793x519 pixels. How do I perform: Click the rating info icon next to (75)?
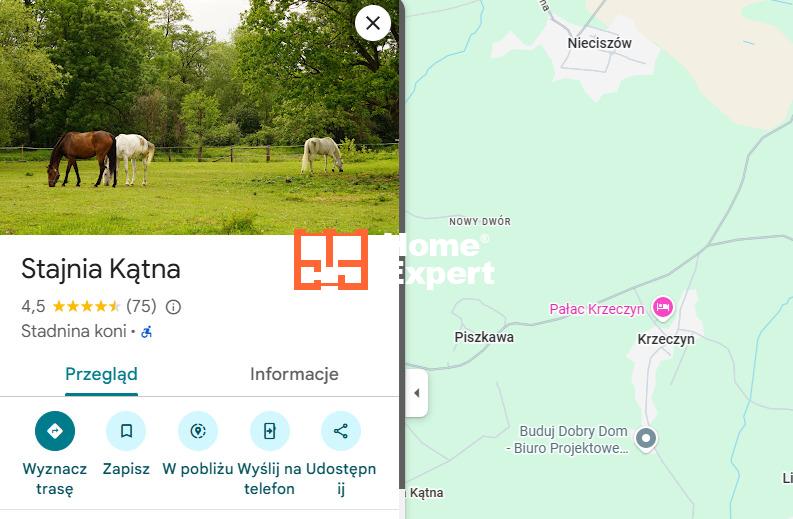[x=173, y=307]
